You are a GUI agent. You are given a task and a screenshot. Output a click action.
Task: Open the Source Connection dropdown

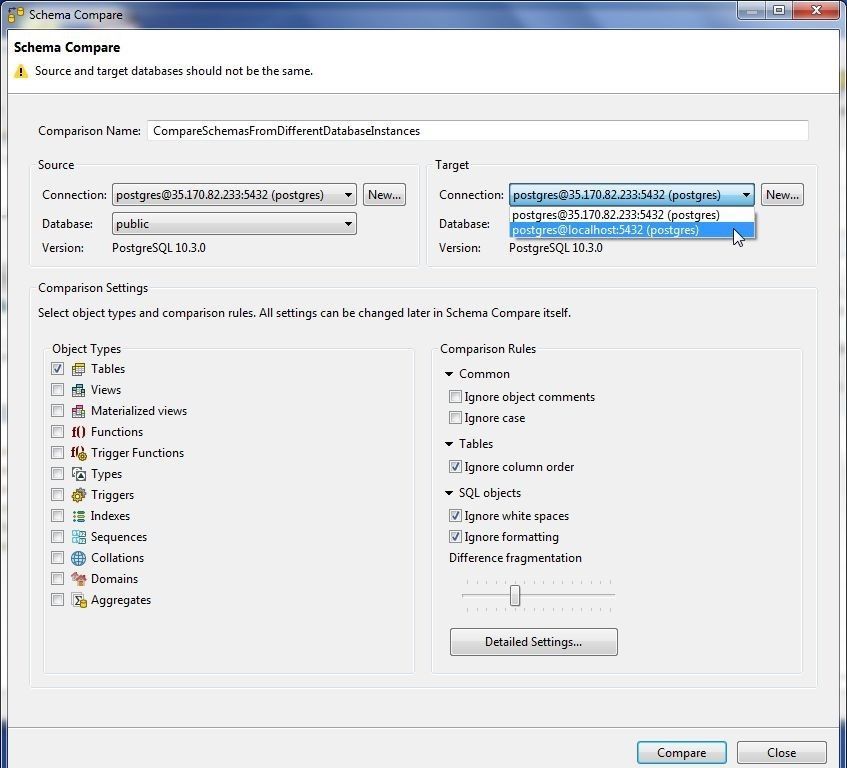234,195
